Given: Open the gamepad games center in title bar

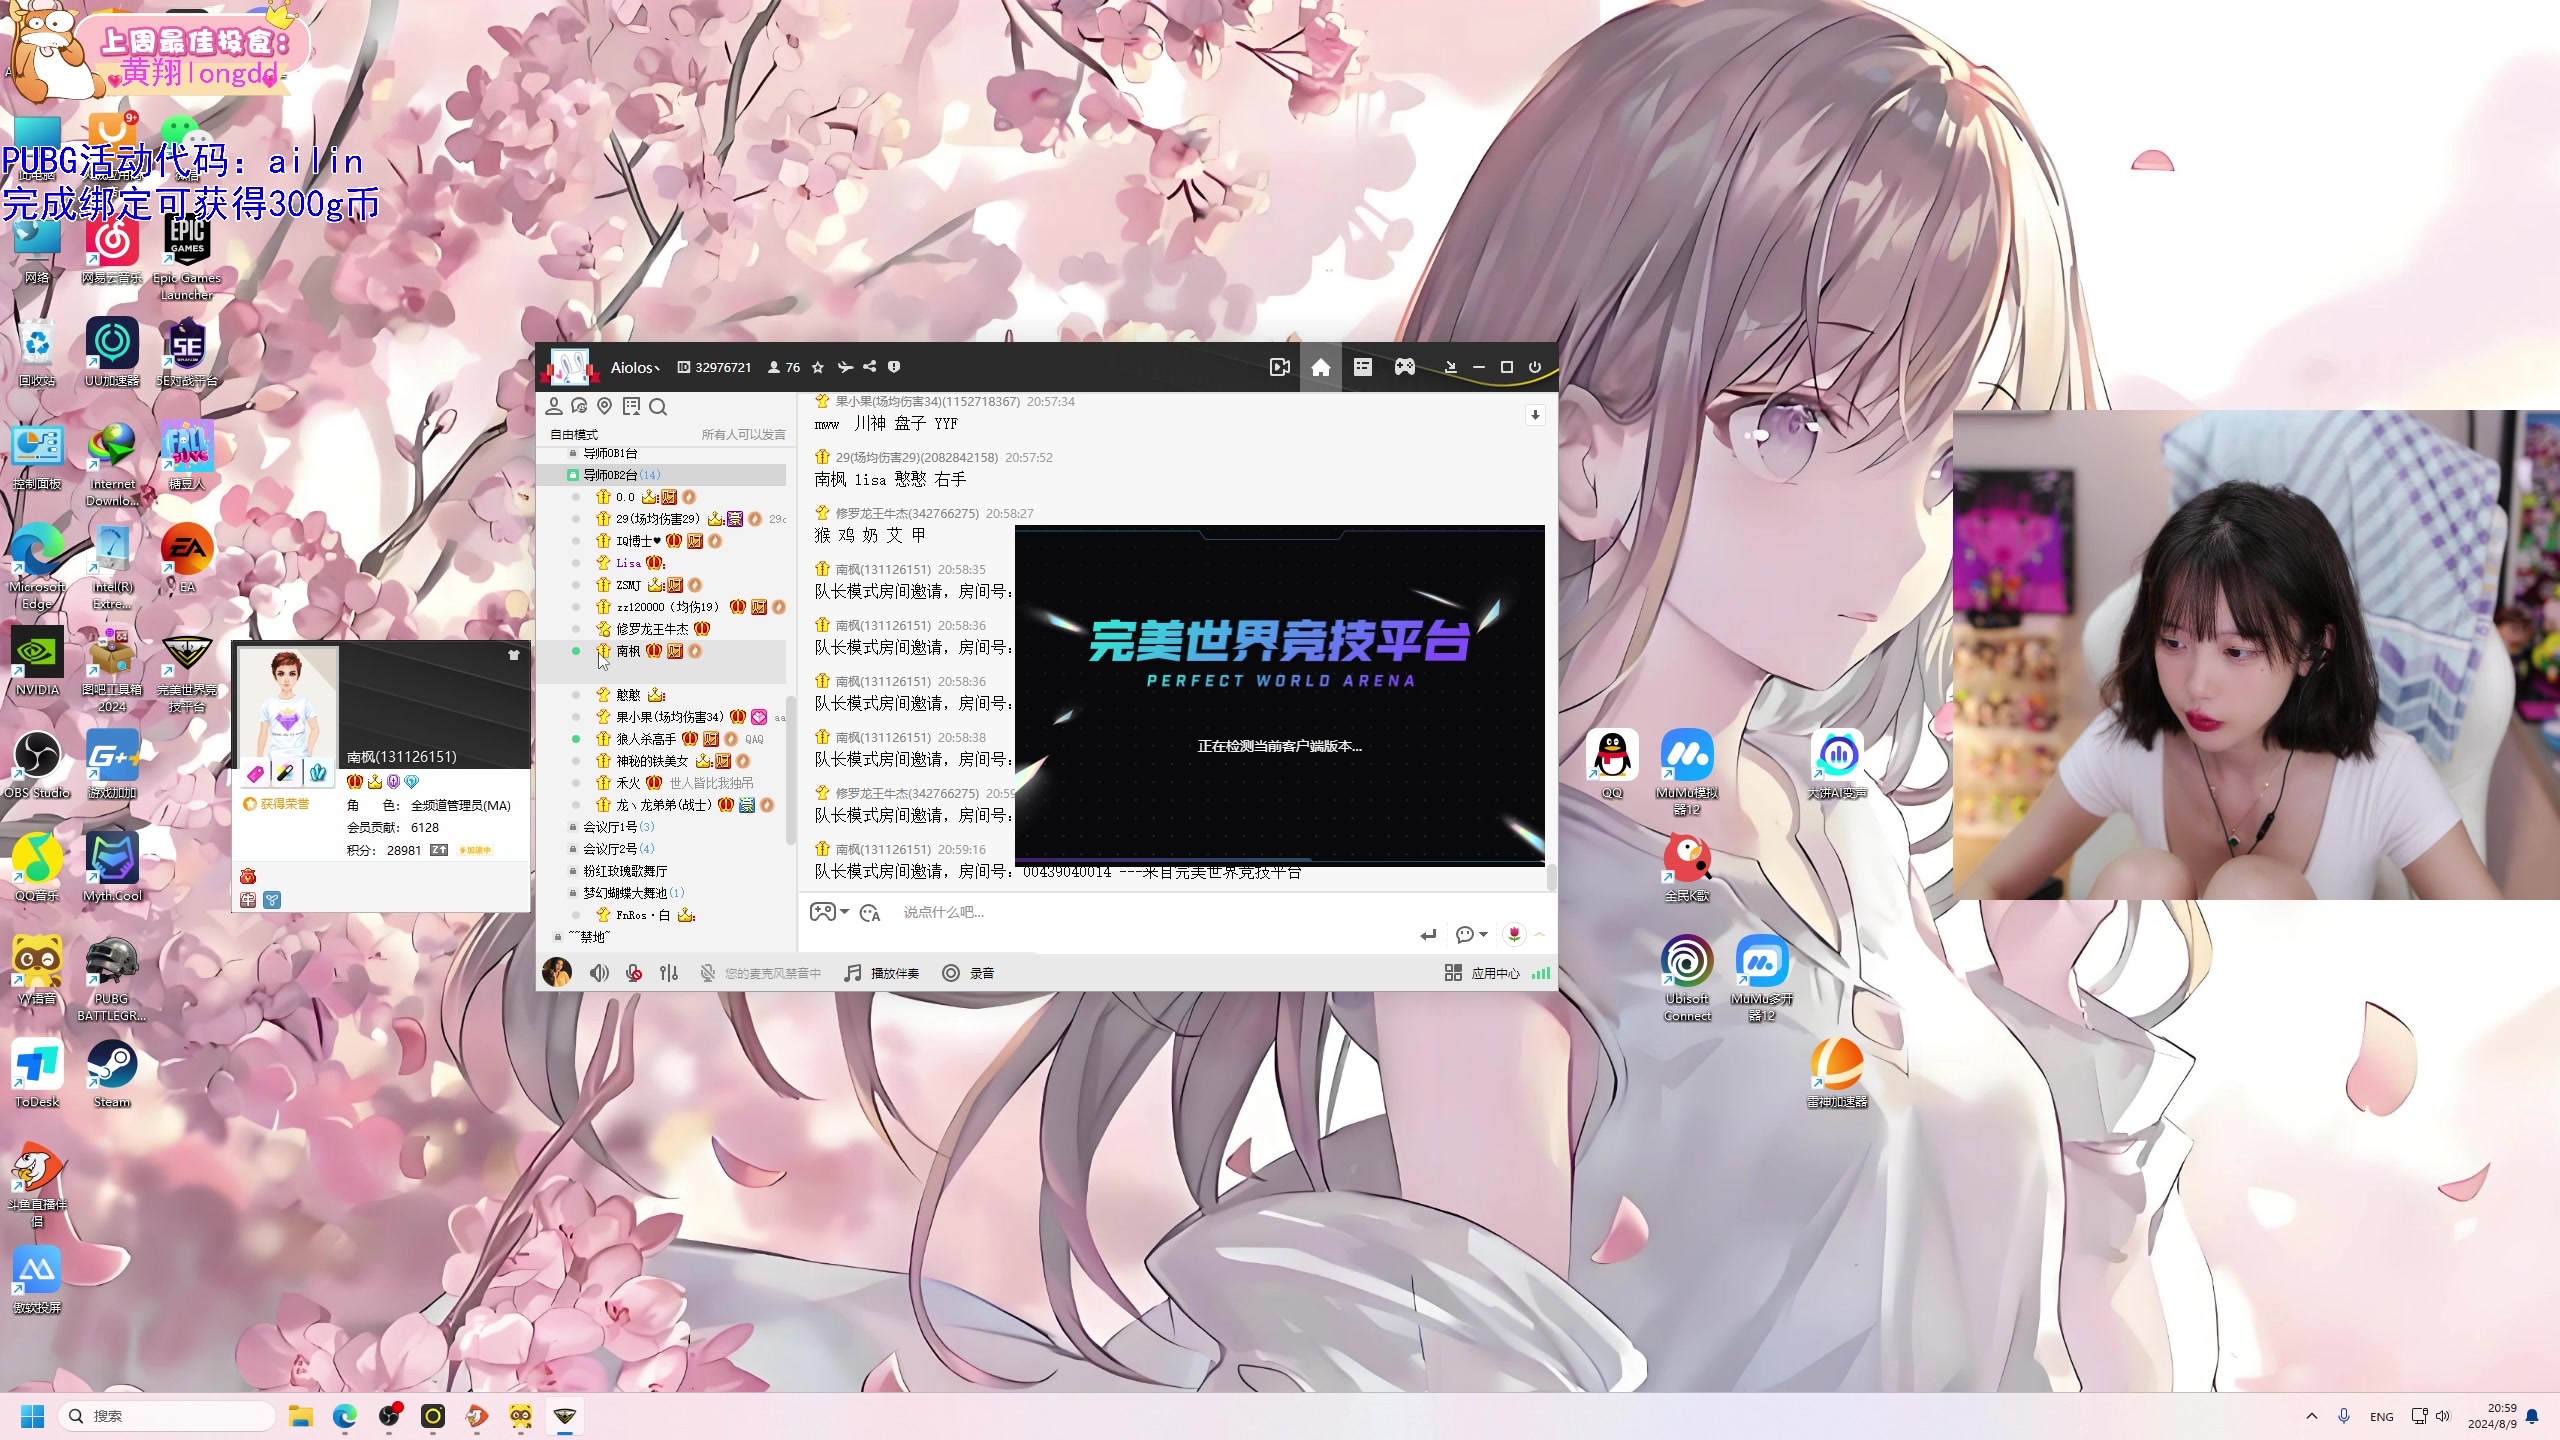Looking at the screenshot, I should [x=1405, y=367].
